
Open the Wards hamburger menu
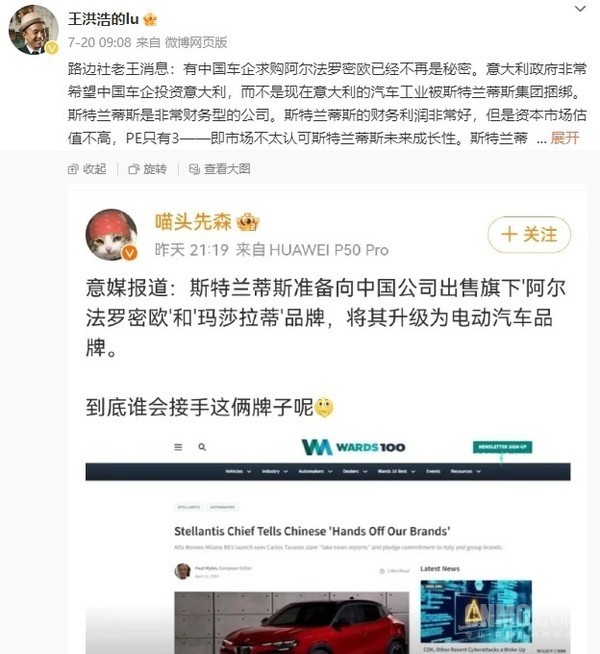(x=178, y=447)
